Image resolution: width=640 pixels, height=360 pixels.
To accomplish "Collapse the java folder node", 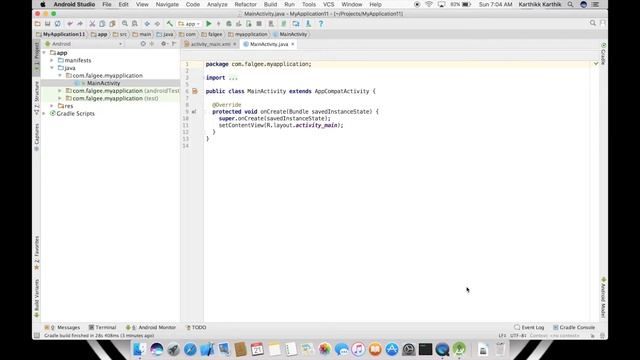I will pyautogui.click(x=52, y=68).
